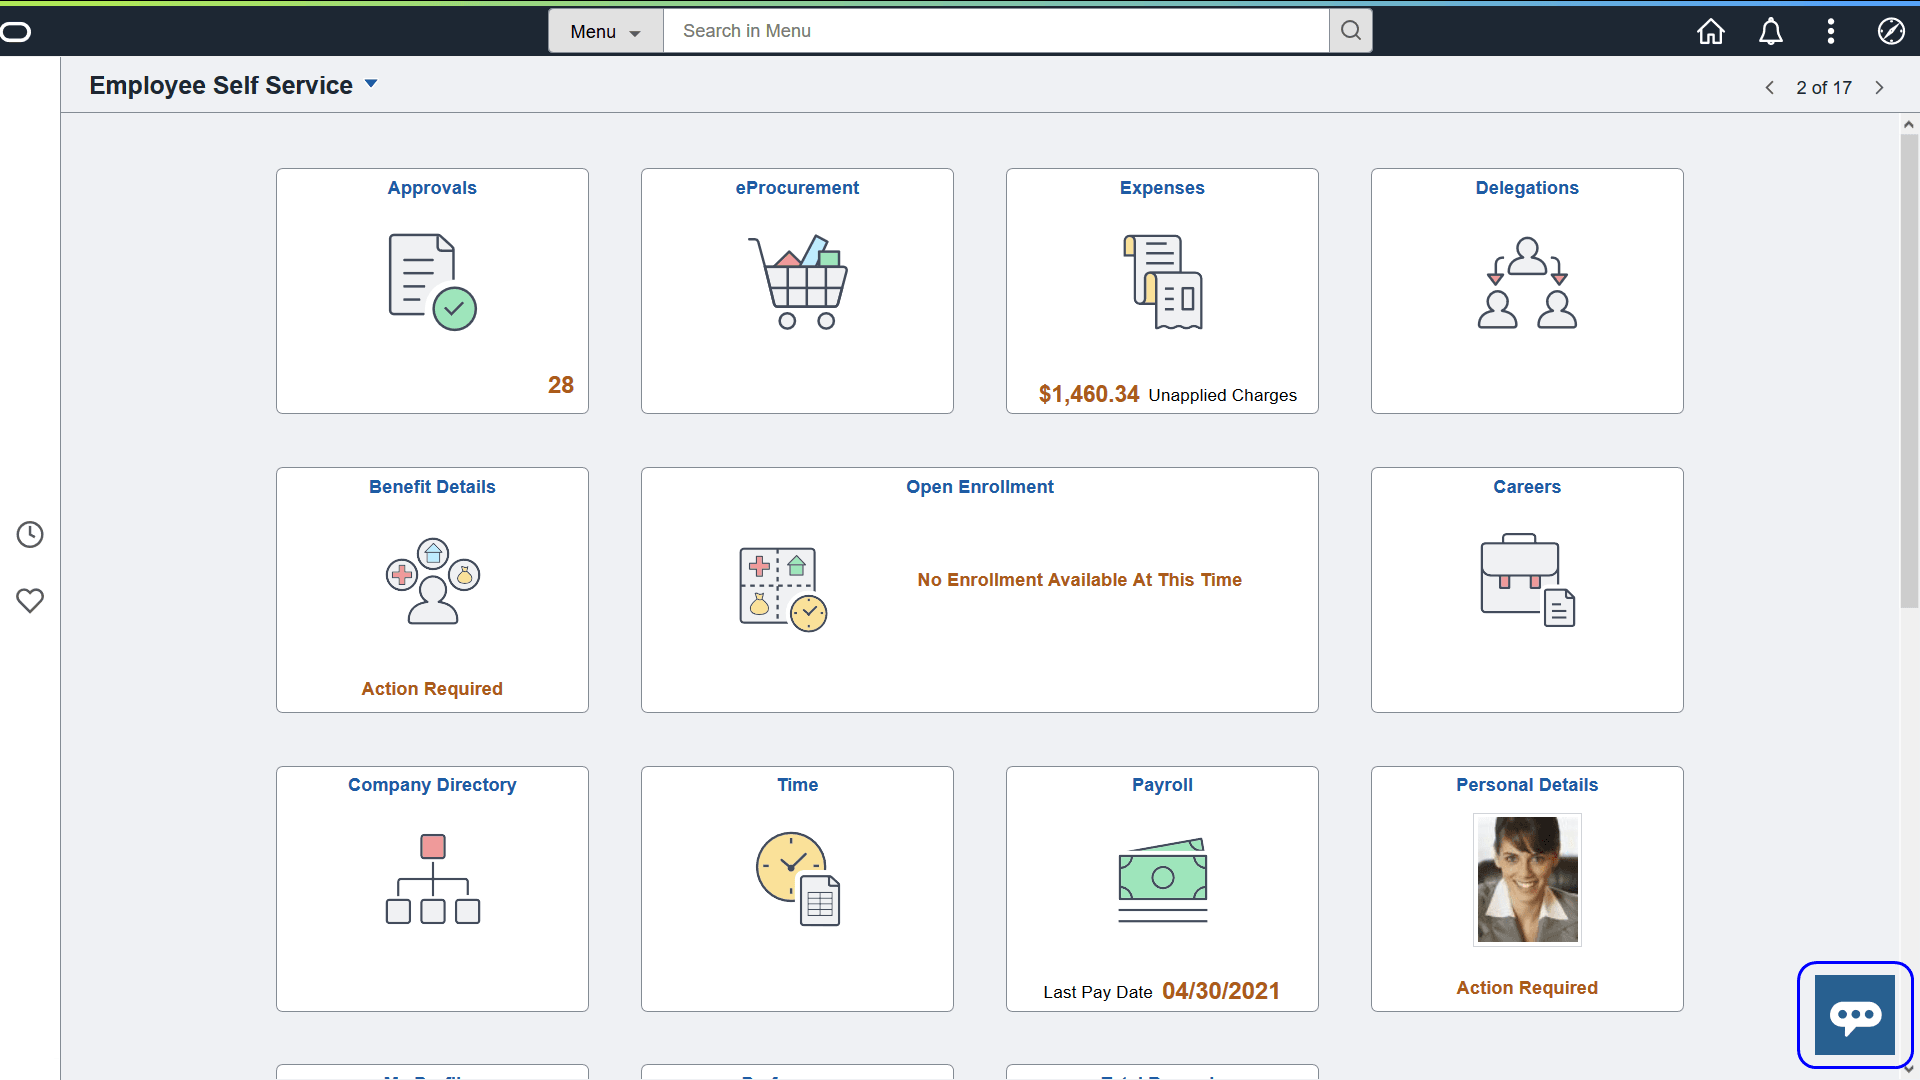Viewport: 1920px width, 1080px height.
Task: Expand the Menu dropdown
Action: tap(604, 31)
